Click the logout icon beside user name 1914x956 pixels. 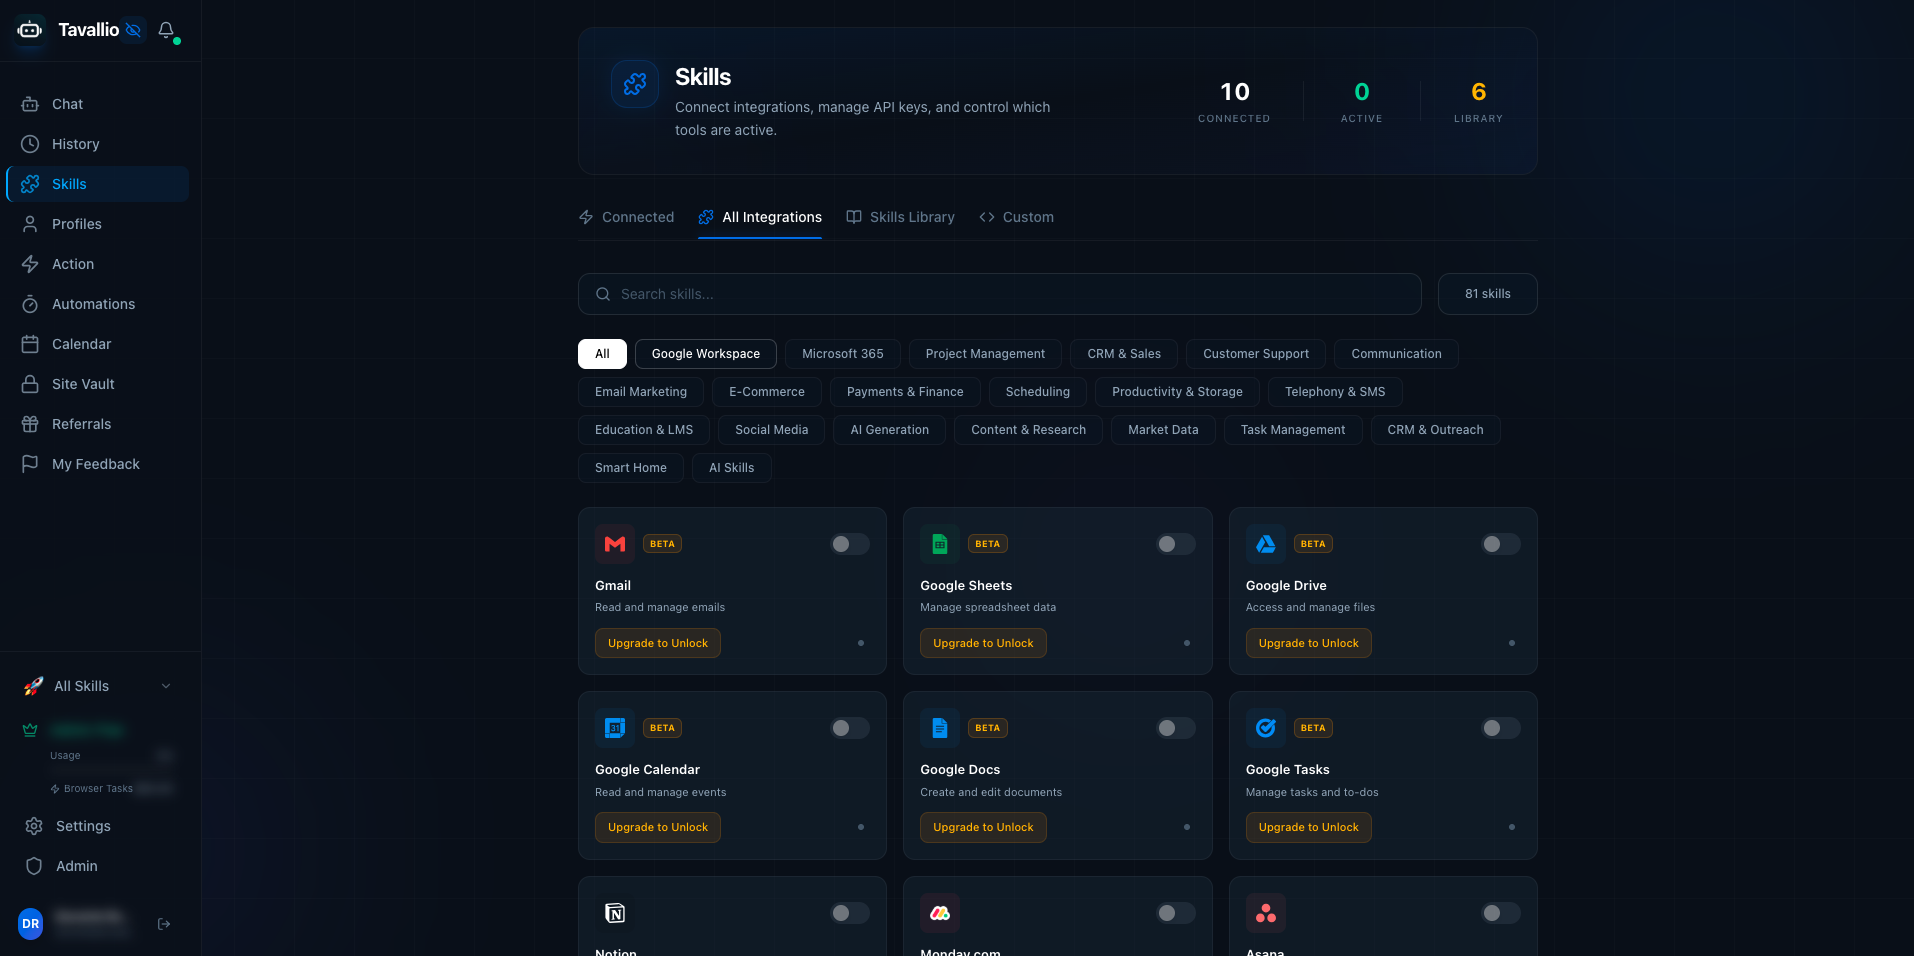(164, 924)
